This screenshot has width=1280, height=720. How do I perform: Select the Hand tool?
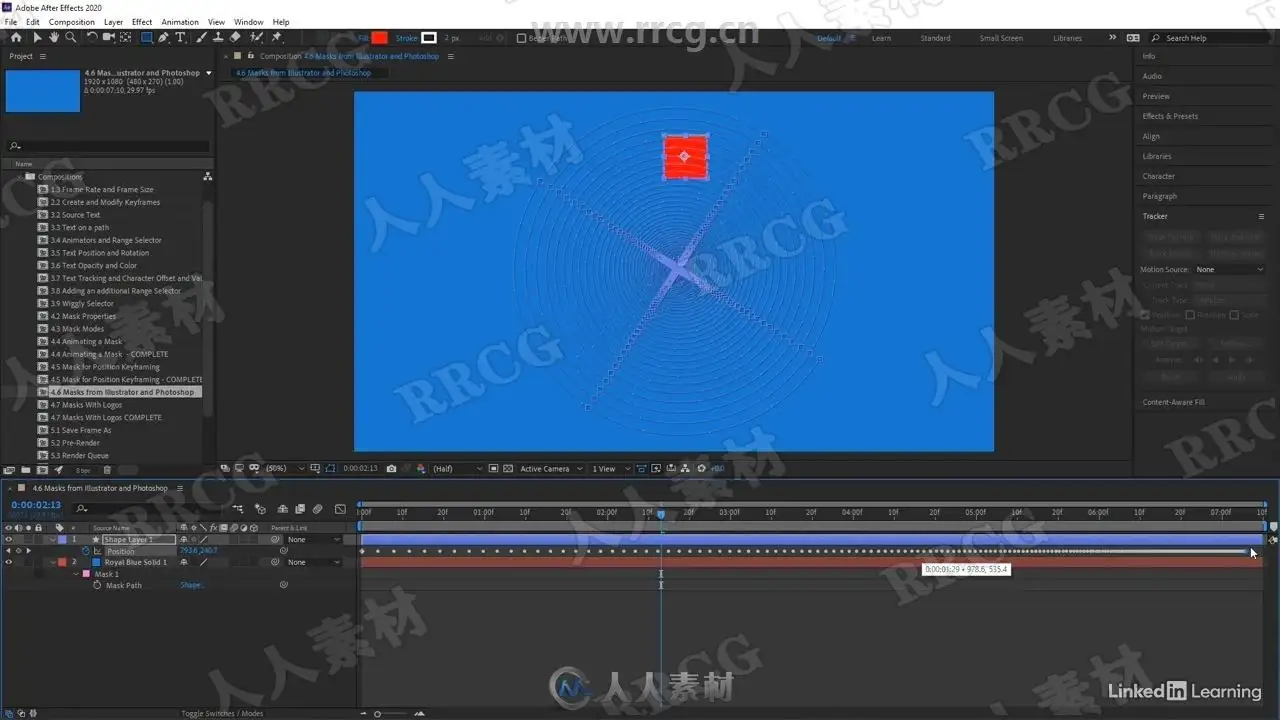click(54, 38)
